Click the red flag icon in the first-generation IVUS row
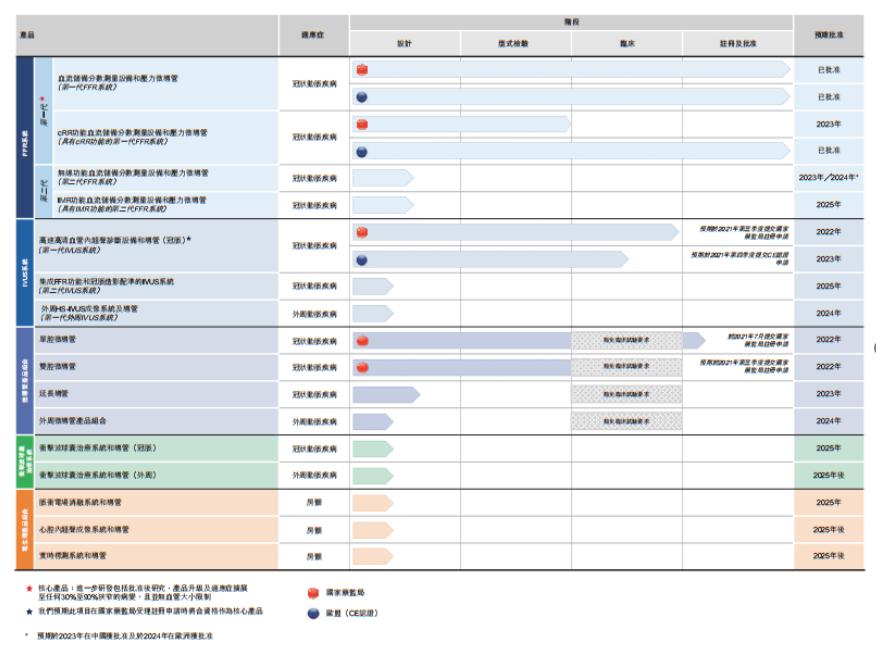Screen dimensions: 876x657 pyautogui.click(x=362, y=232)
